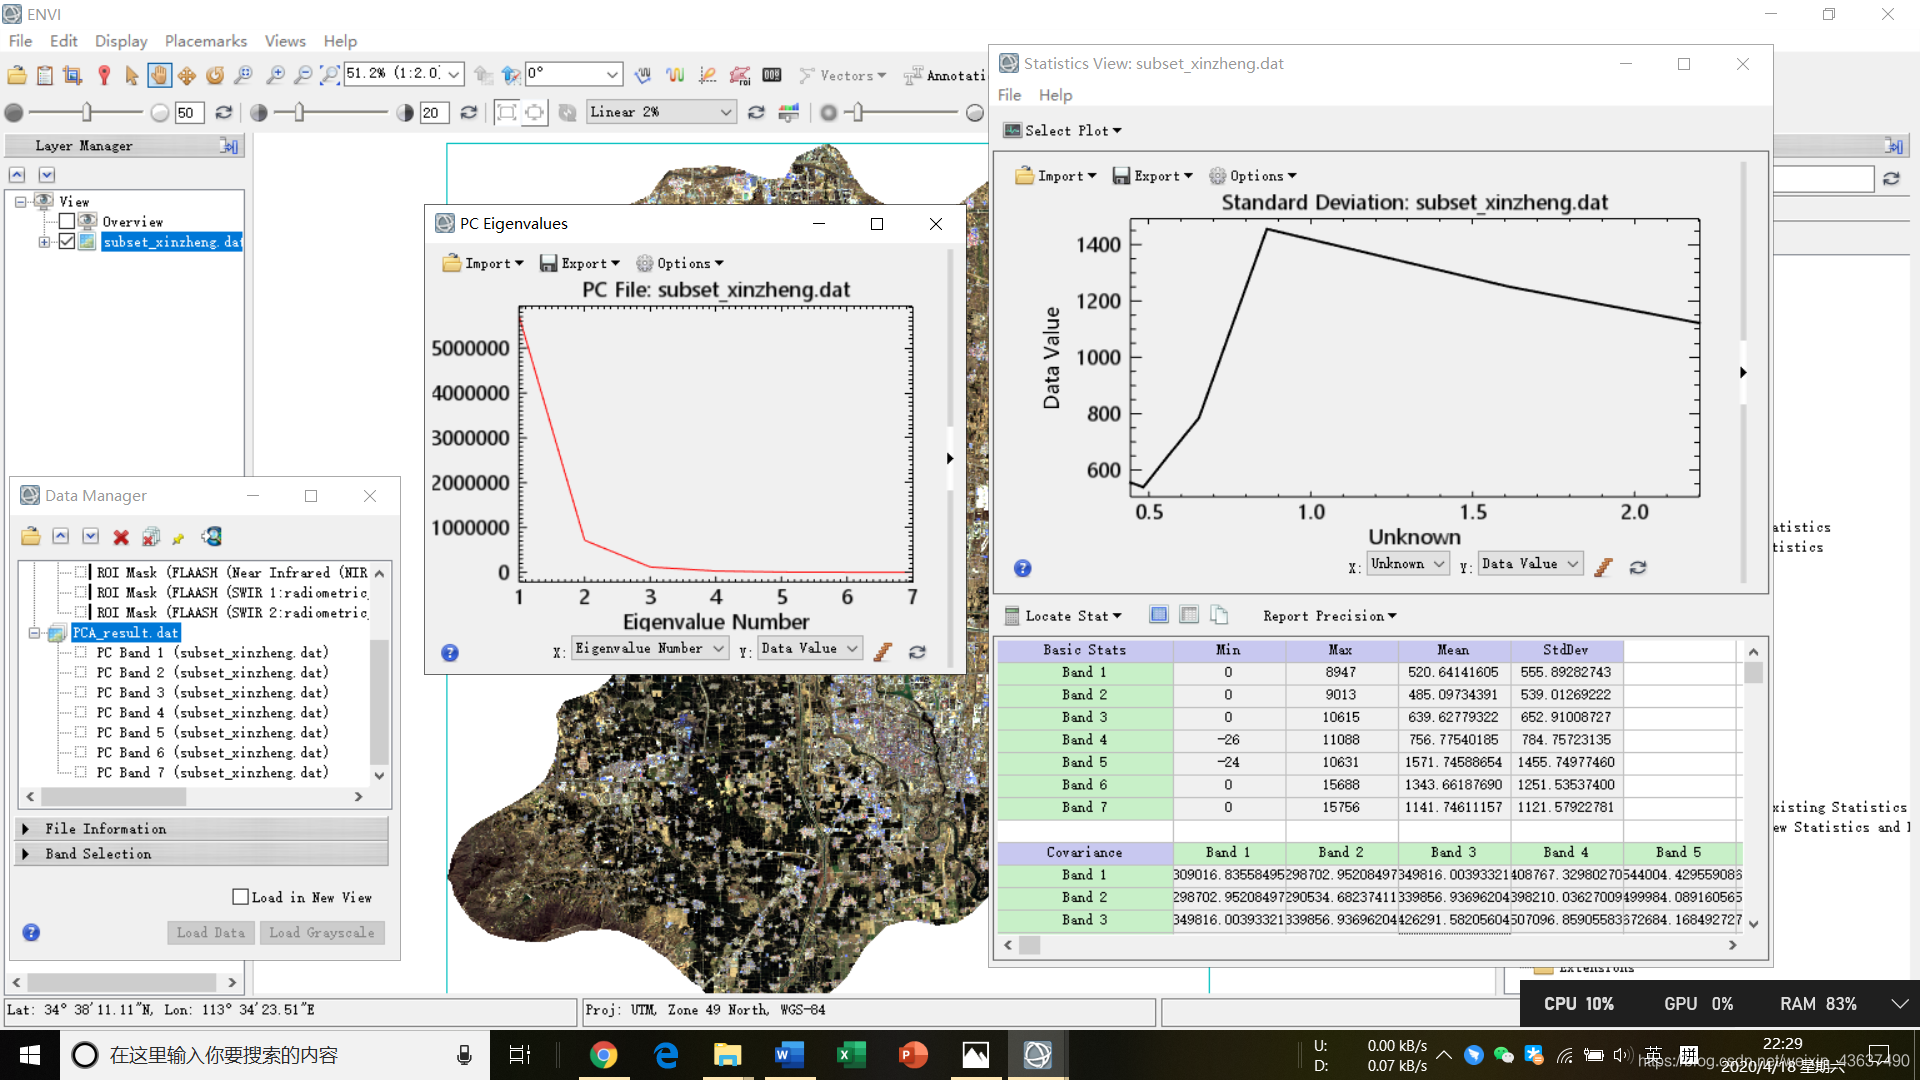Click the Rotate View tool icon
This screenshot has width=1920, height=1080.
[x=215, y=75]
